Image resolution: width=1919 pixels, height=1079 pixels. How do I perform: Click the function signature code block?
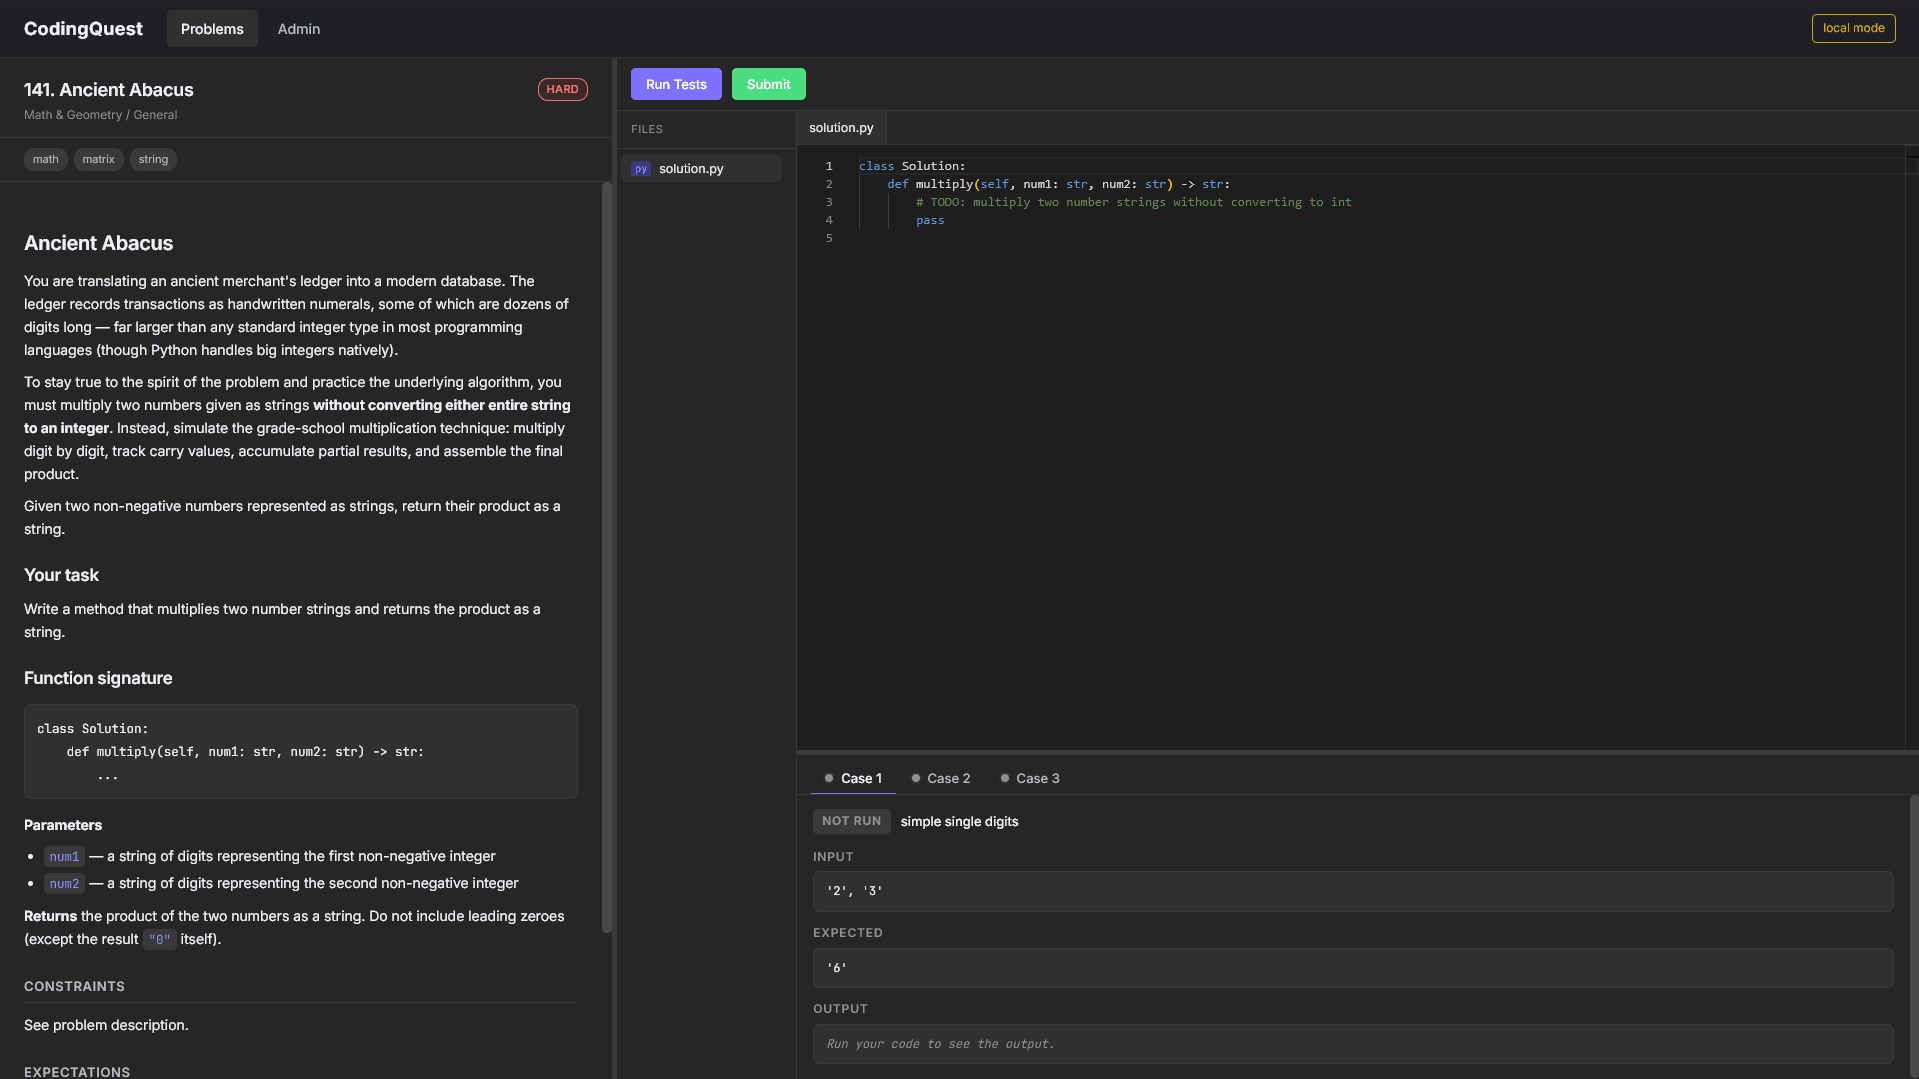tap(301, 751)
